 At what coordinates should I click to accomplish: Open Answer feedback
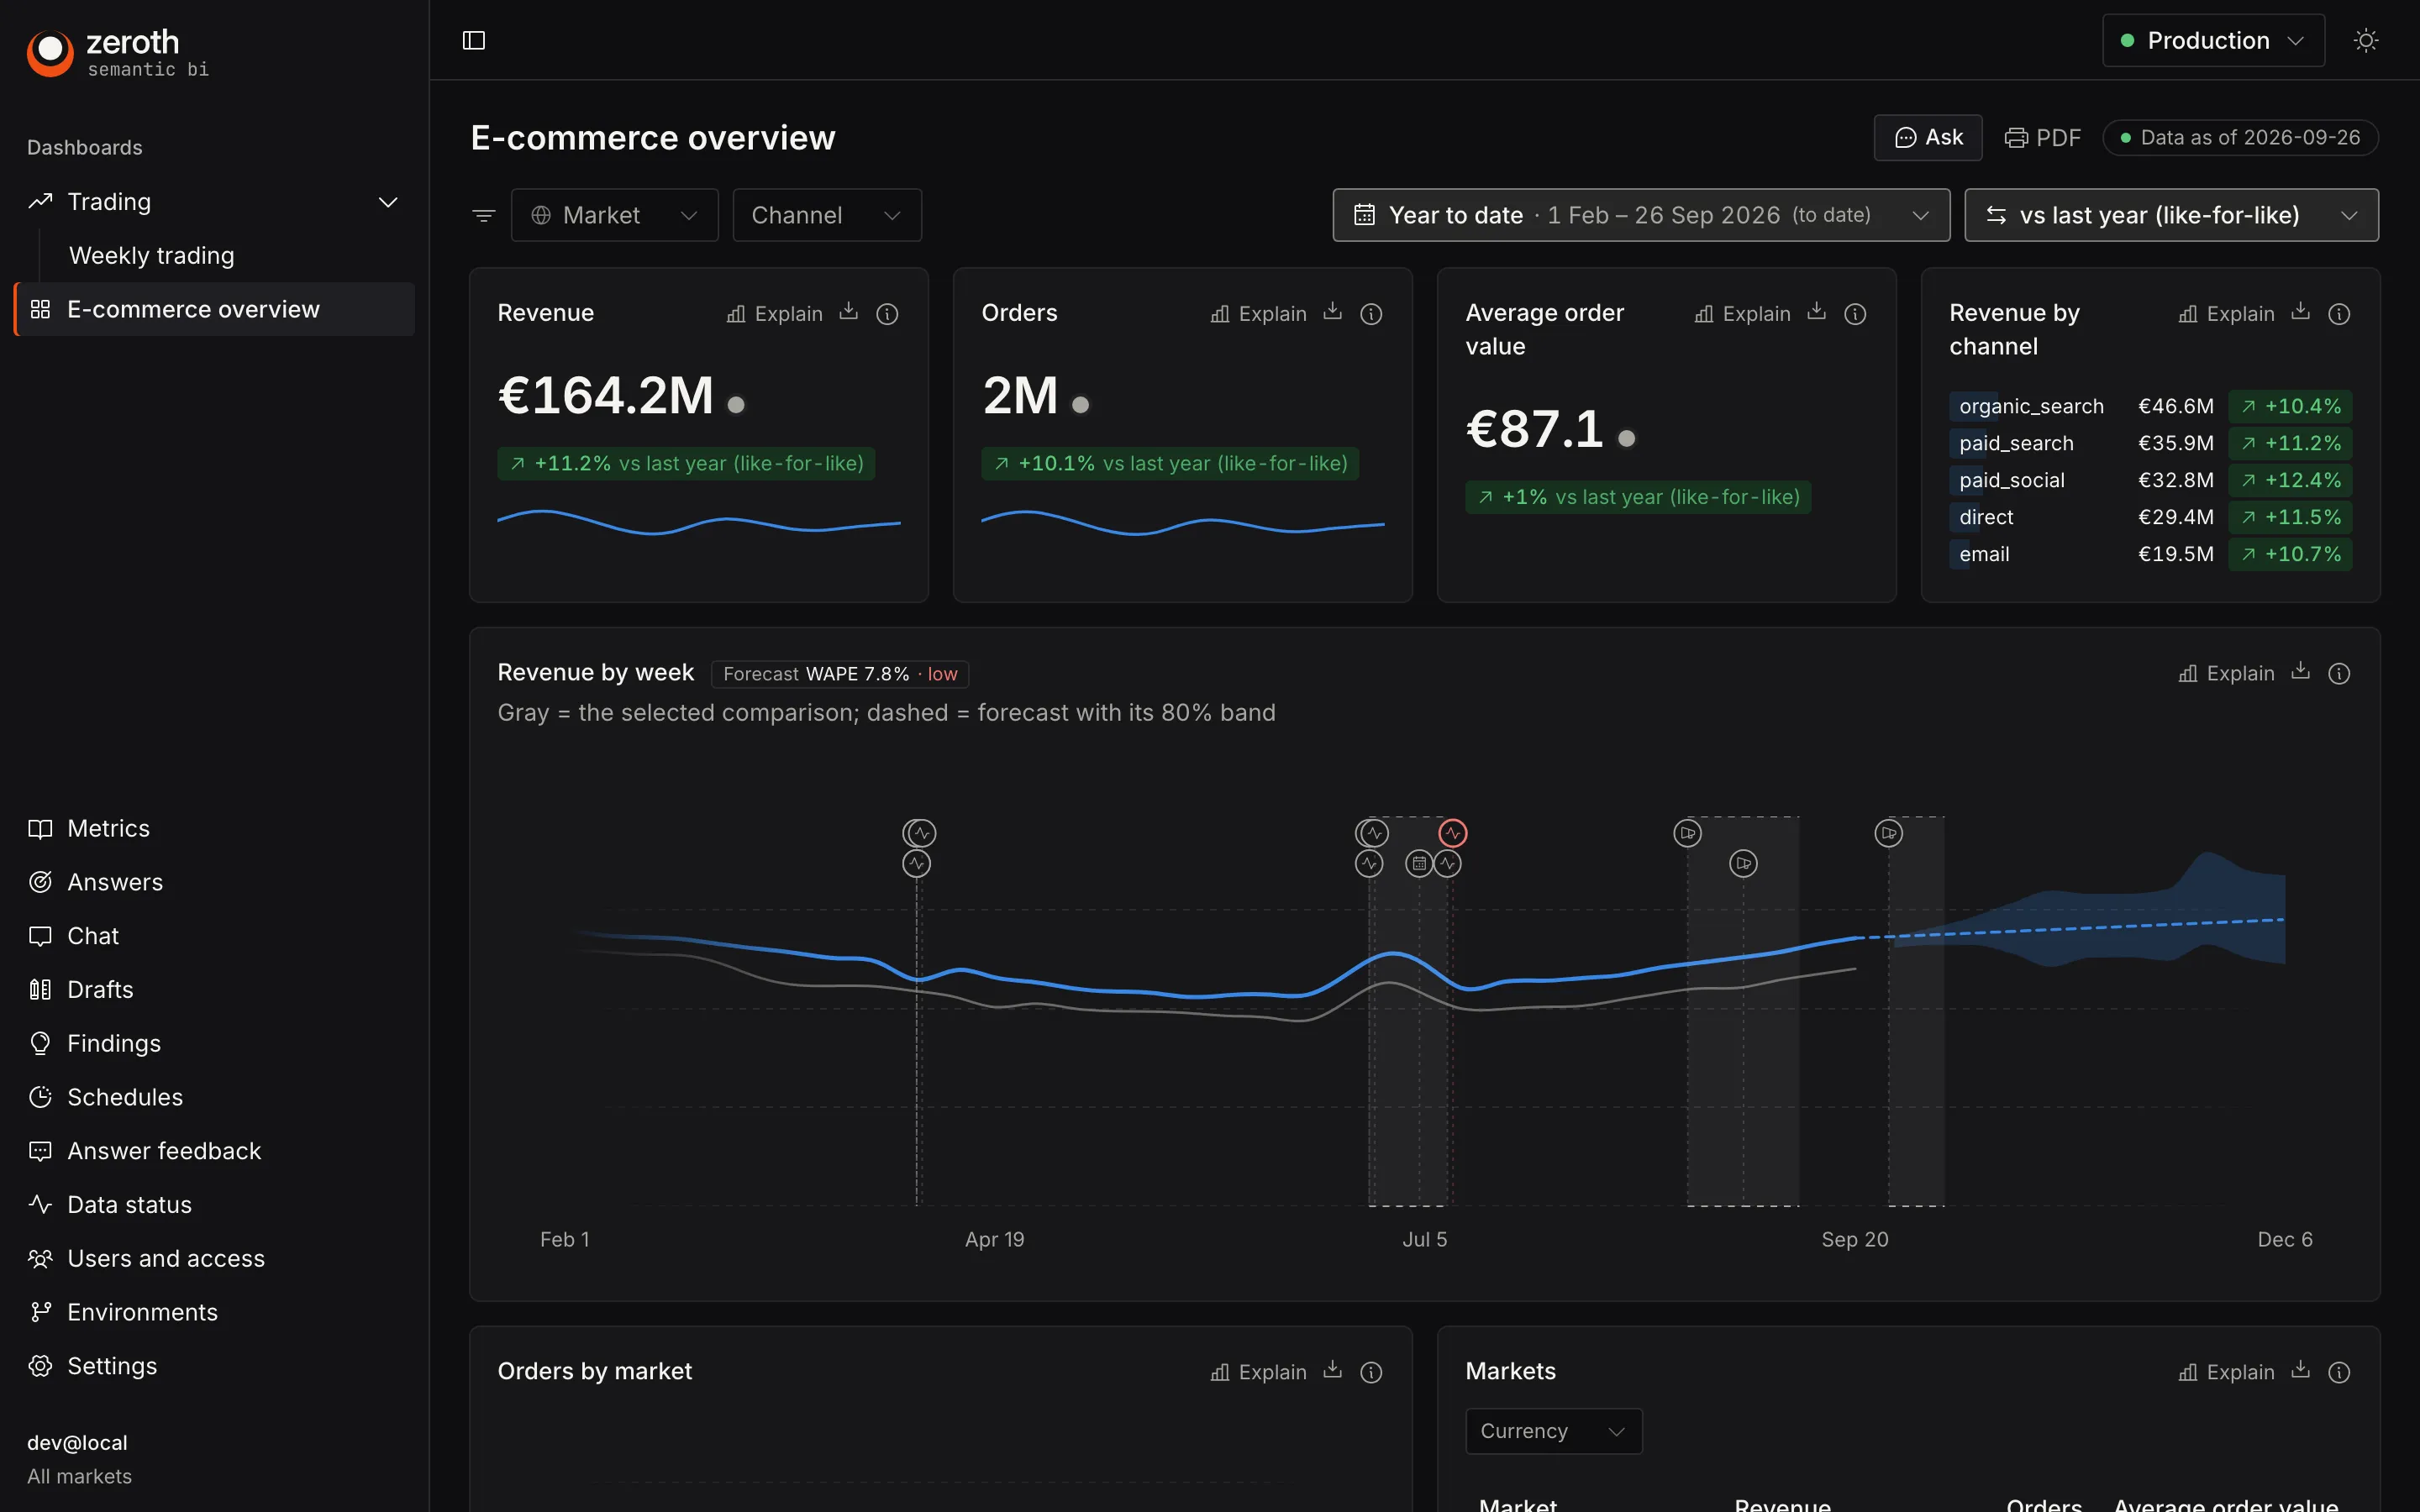point(163,1151)
